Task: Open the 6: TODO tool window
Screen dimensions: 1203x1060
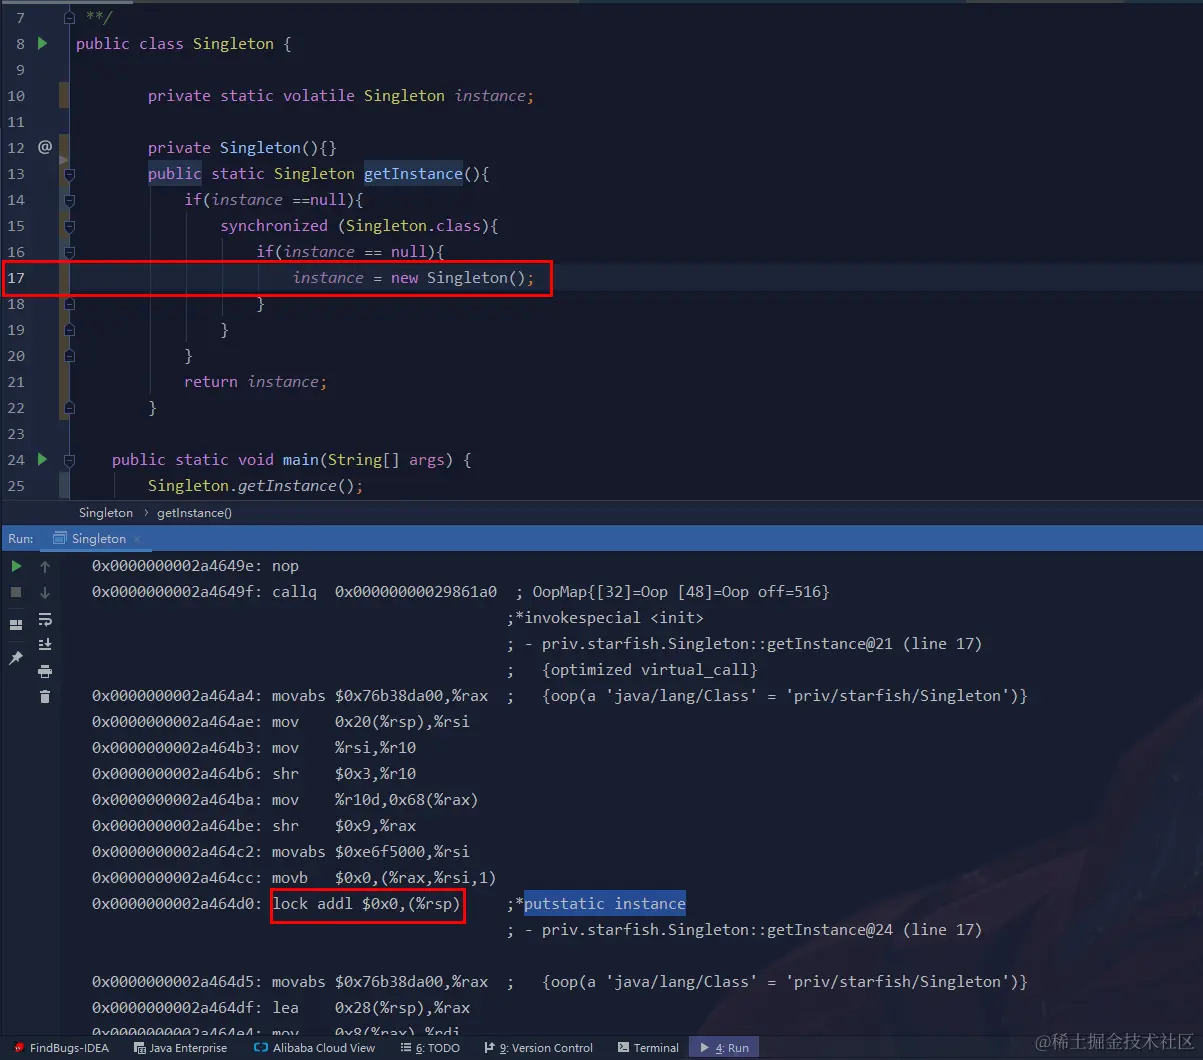Action: click(430, 1048)
